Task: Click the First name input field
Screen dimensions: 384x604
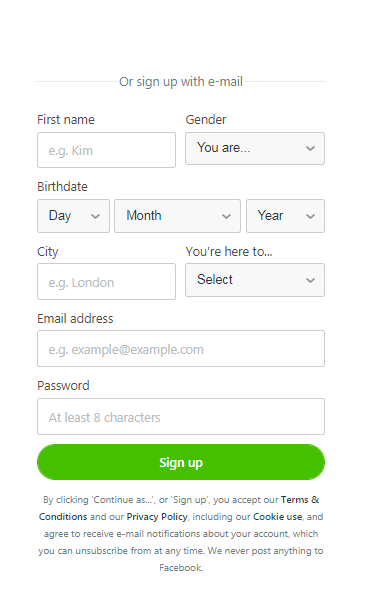Action: (106, 150)
